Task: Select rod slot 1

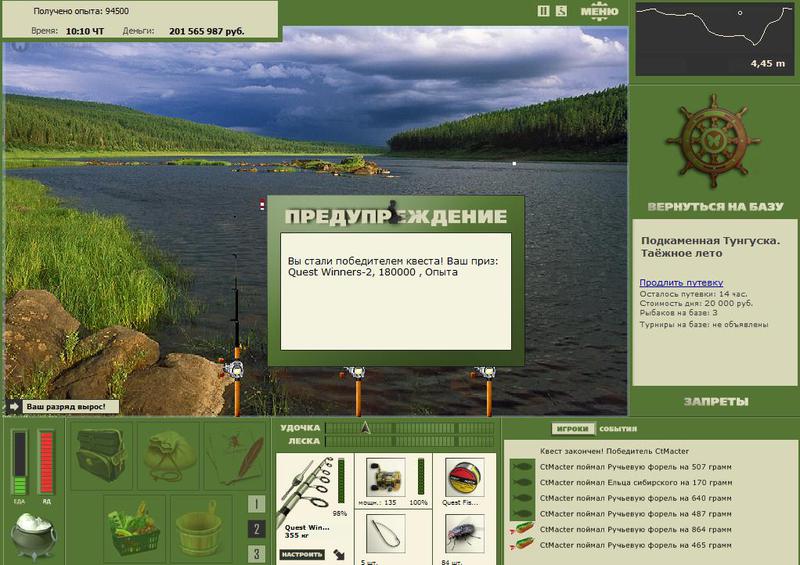Action: coord(256,504)
